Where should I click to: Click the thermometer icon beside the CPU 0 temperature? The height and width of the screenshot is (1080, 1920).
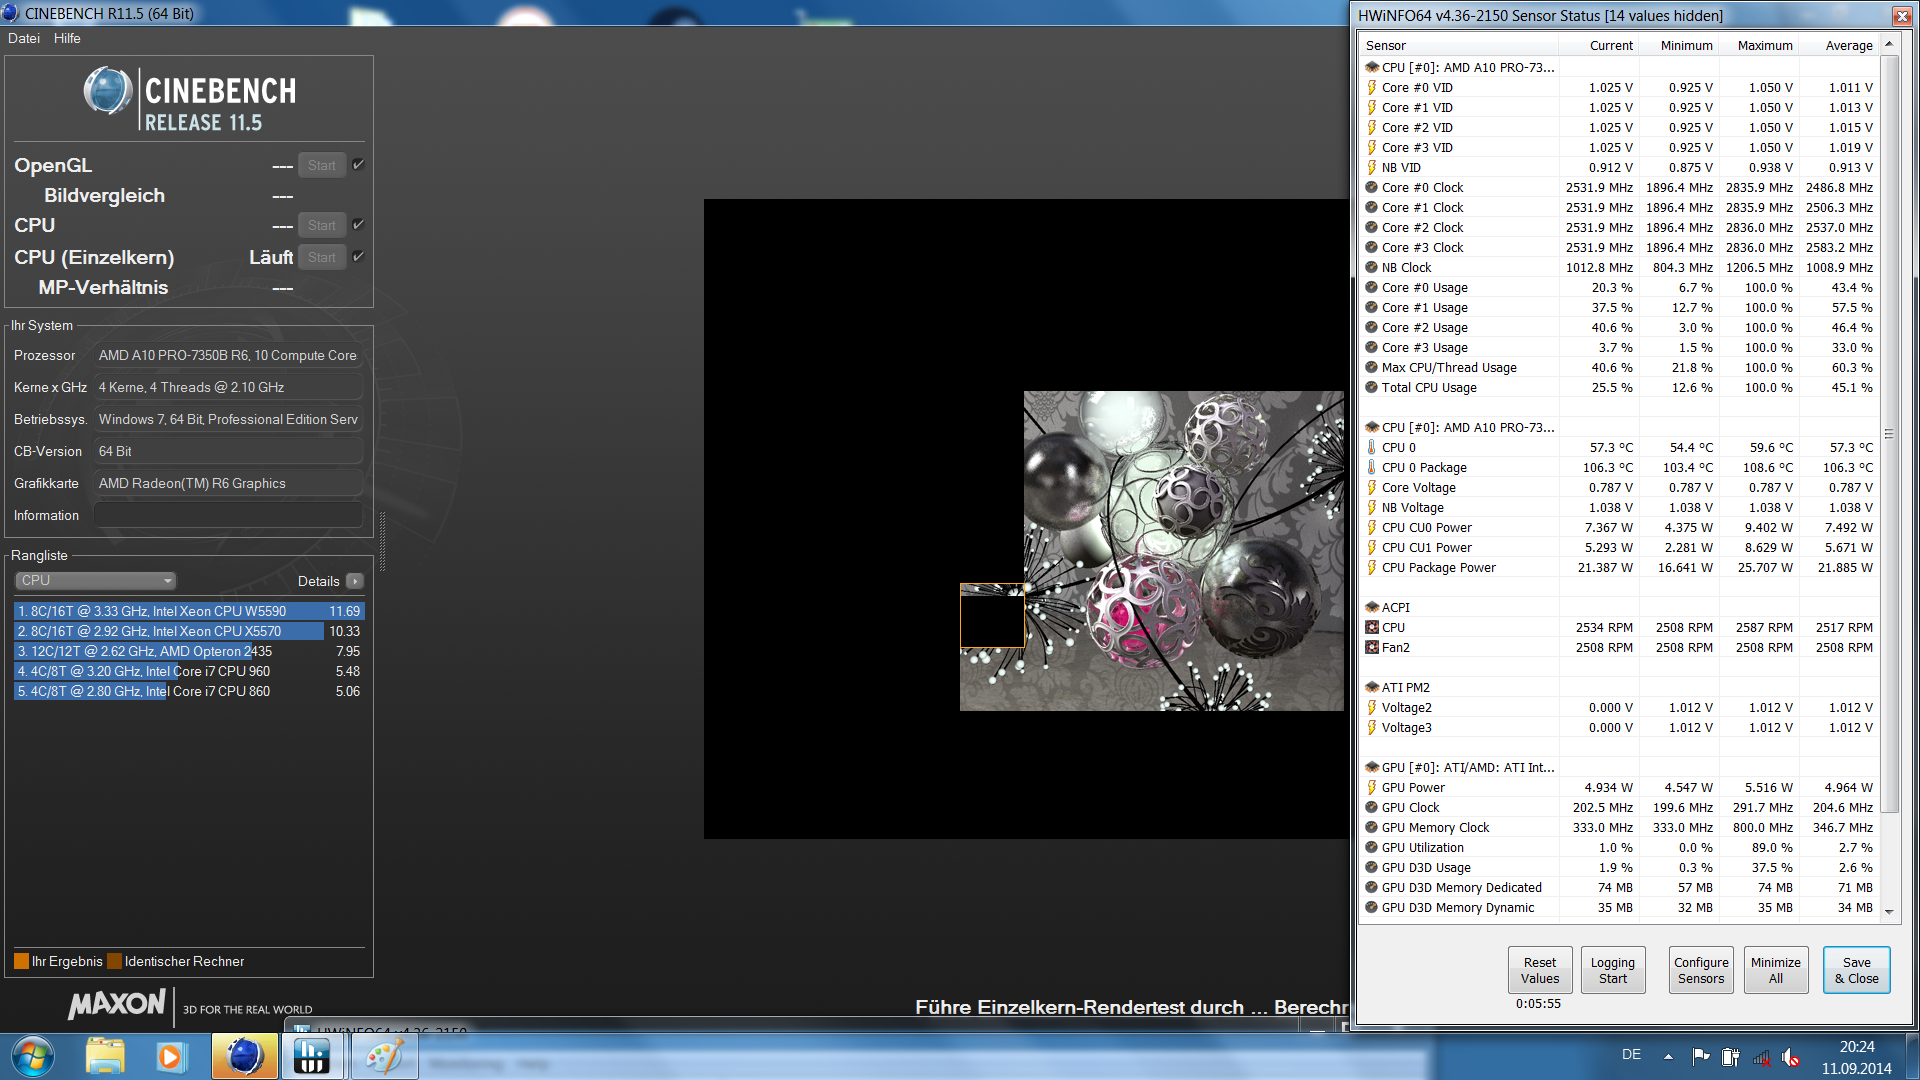(1372, 448)
